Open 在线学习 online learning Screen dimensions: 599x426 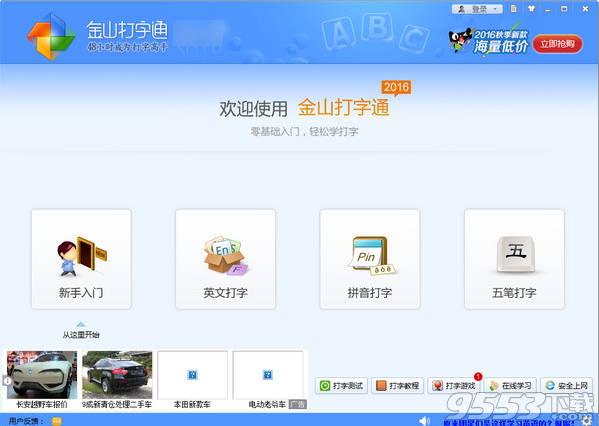point(510,386)
